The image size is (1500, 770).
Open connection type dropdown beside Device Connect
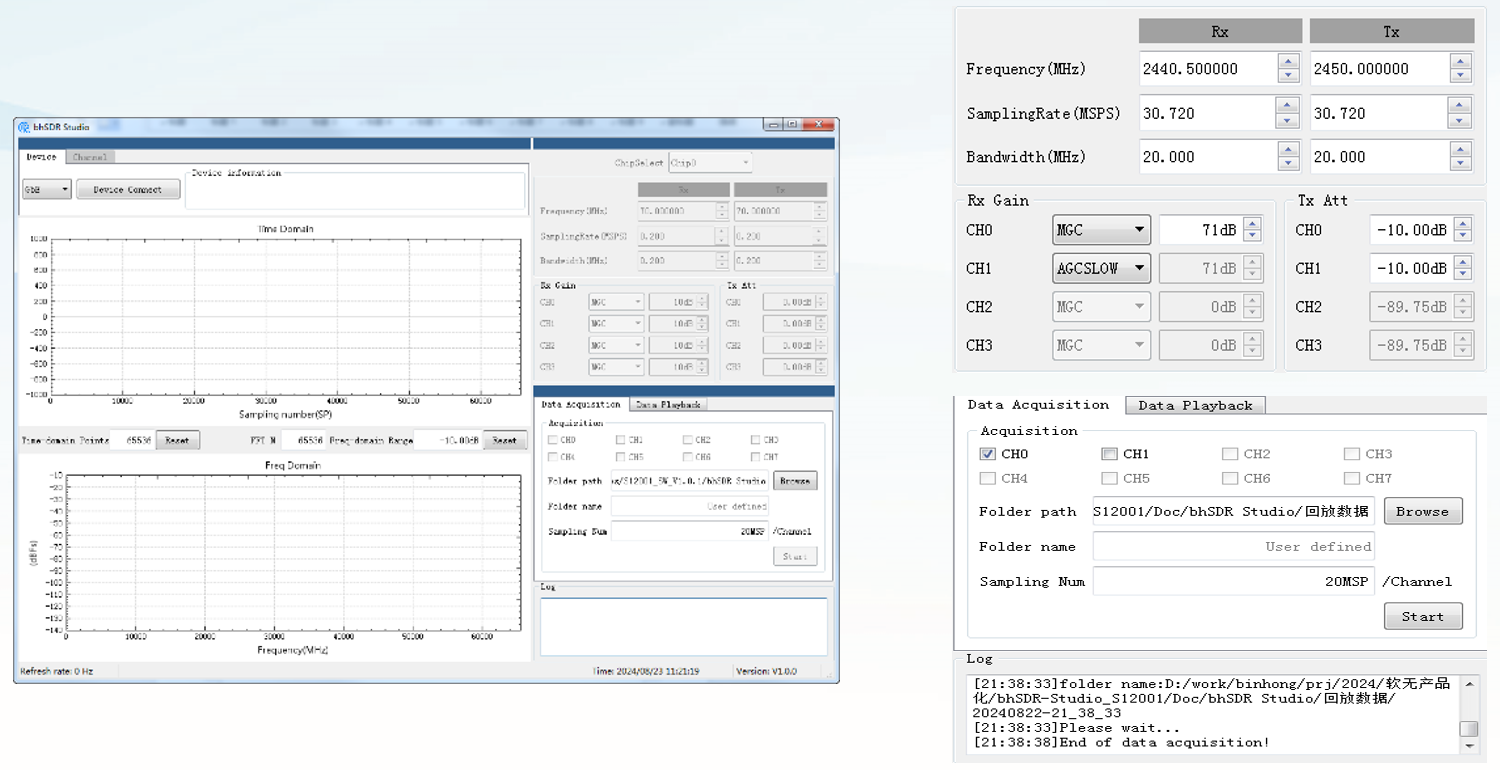click(47, 189)
